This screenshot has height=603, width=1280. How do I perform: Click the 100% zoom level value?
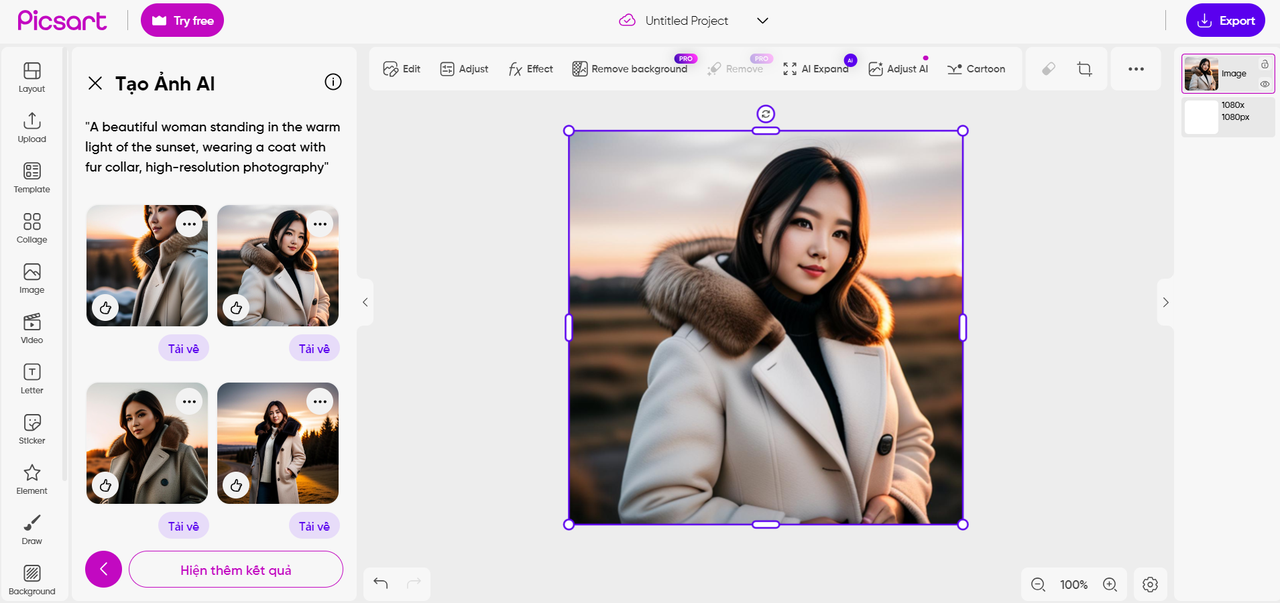tap(1074, 584)
